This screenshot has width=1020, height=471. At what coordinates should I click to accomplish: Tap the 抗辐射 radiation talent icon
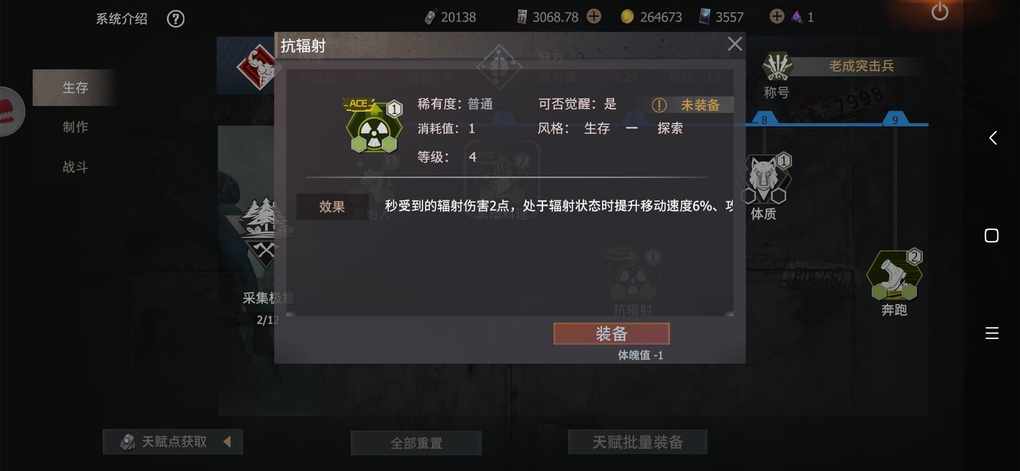(373, 128)
